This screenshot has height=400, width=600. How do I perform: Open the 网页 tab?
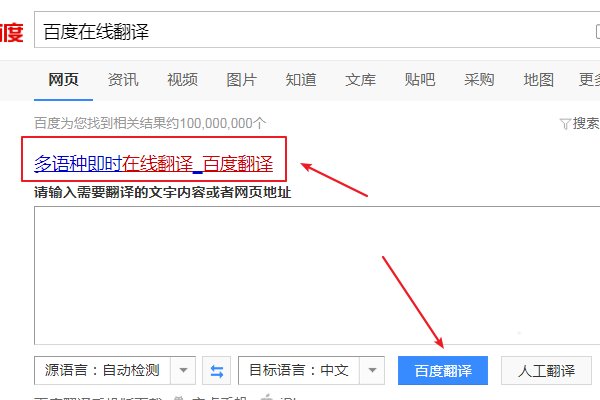64,80
